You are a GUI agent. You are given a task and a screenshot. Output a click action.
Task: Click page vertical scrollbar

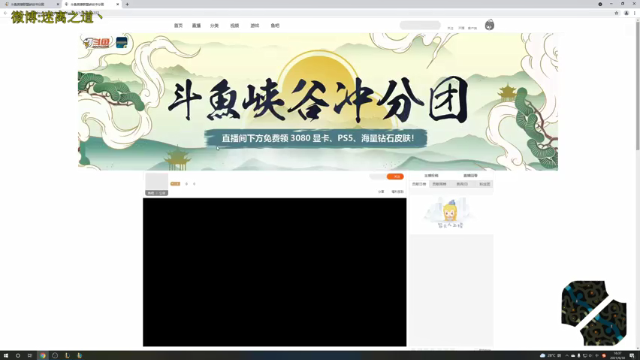[x=637, y=86]
